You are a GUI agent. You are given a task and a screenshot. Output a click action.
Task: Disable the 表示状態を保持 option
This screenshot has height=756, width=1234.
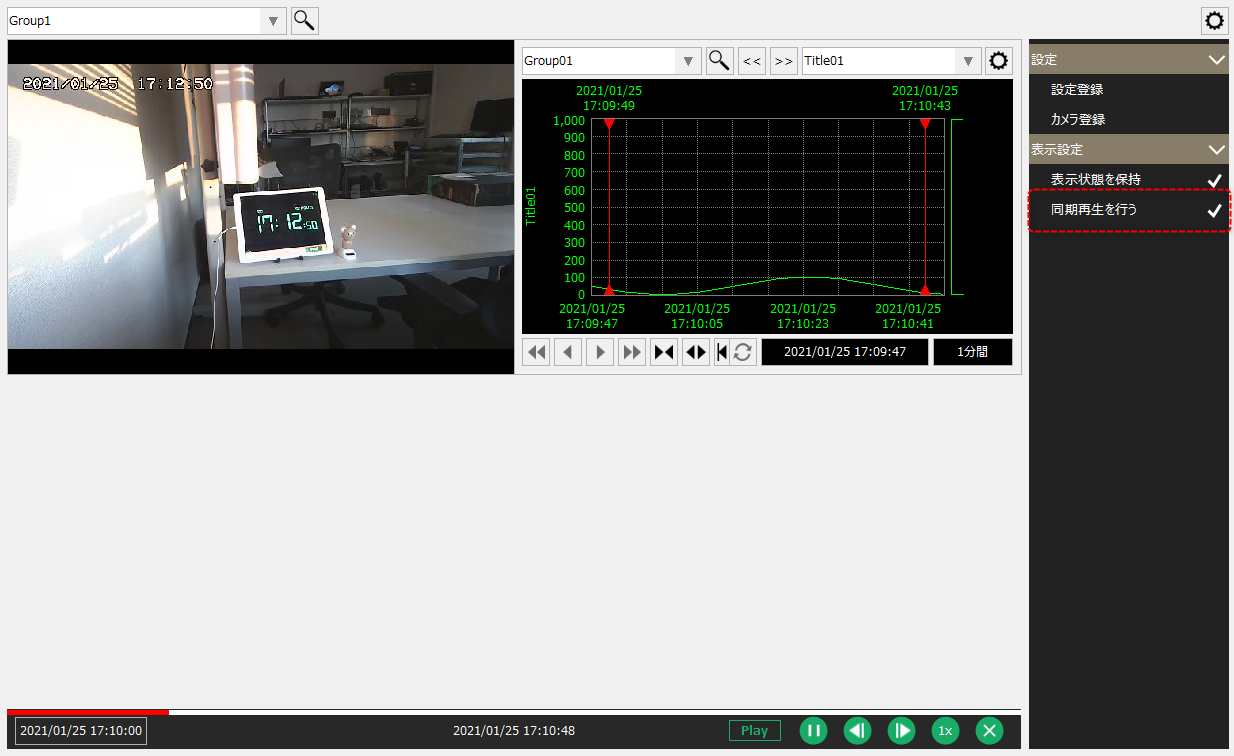(1128, 180)
